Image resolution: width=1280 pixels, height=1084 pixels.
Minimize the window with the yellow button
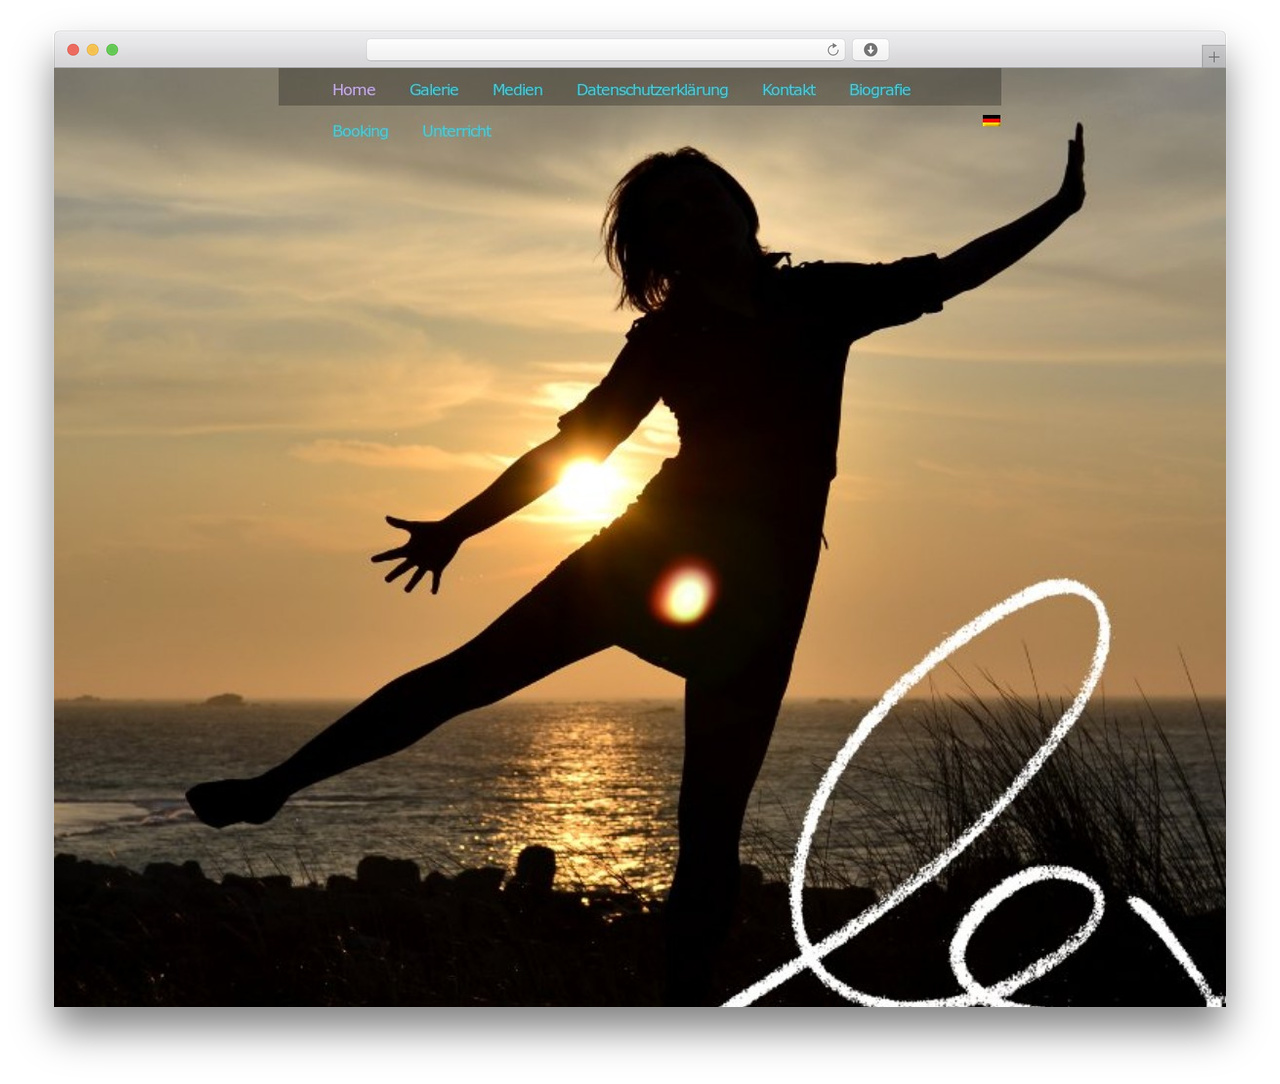pos(92,50)
